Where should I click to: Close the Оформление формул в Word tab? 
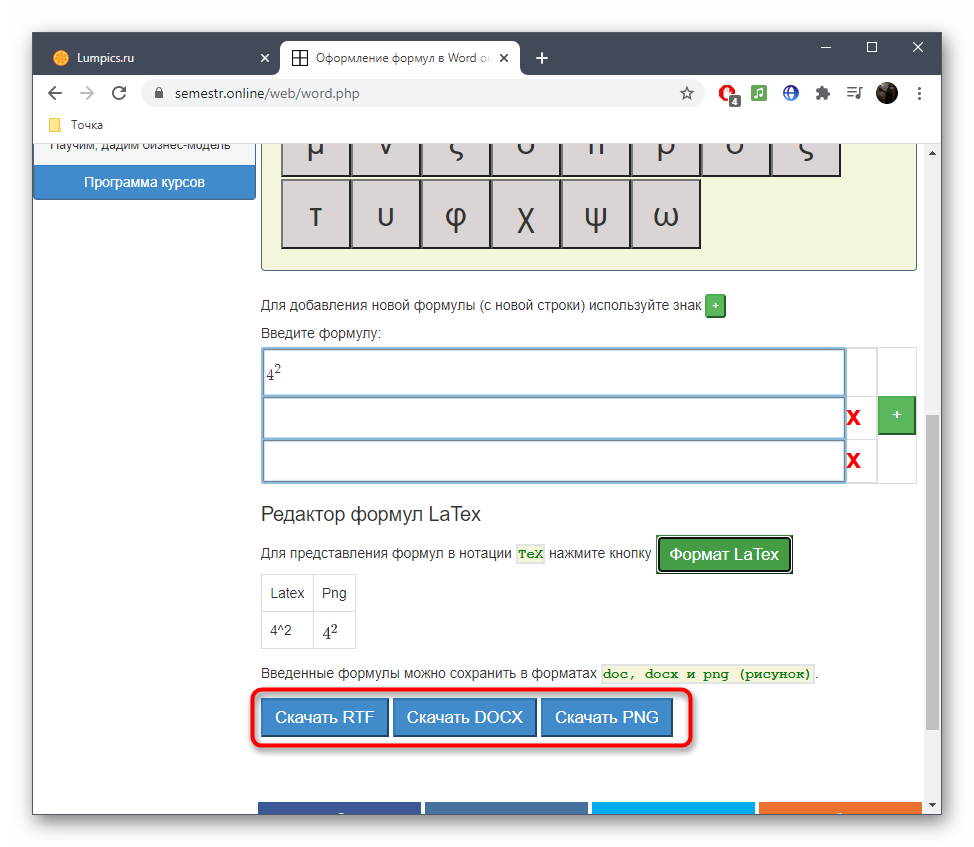[504, 58]
